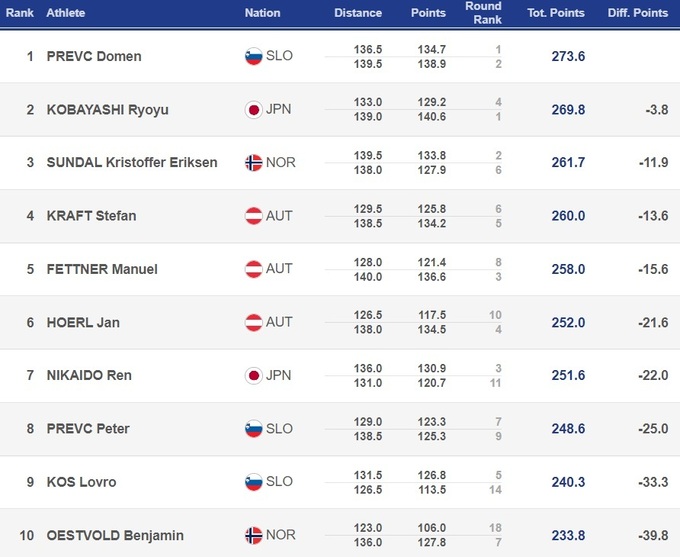Click Japan flag beside NIKAIDO Ren
Viewport: 680px width, 557px height.
[254, 375]
